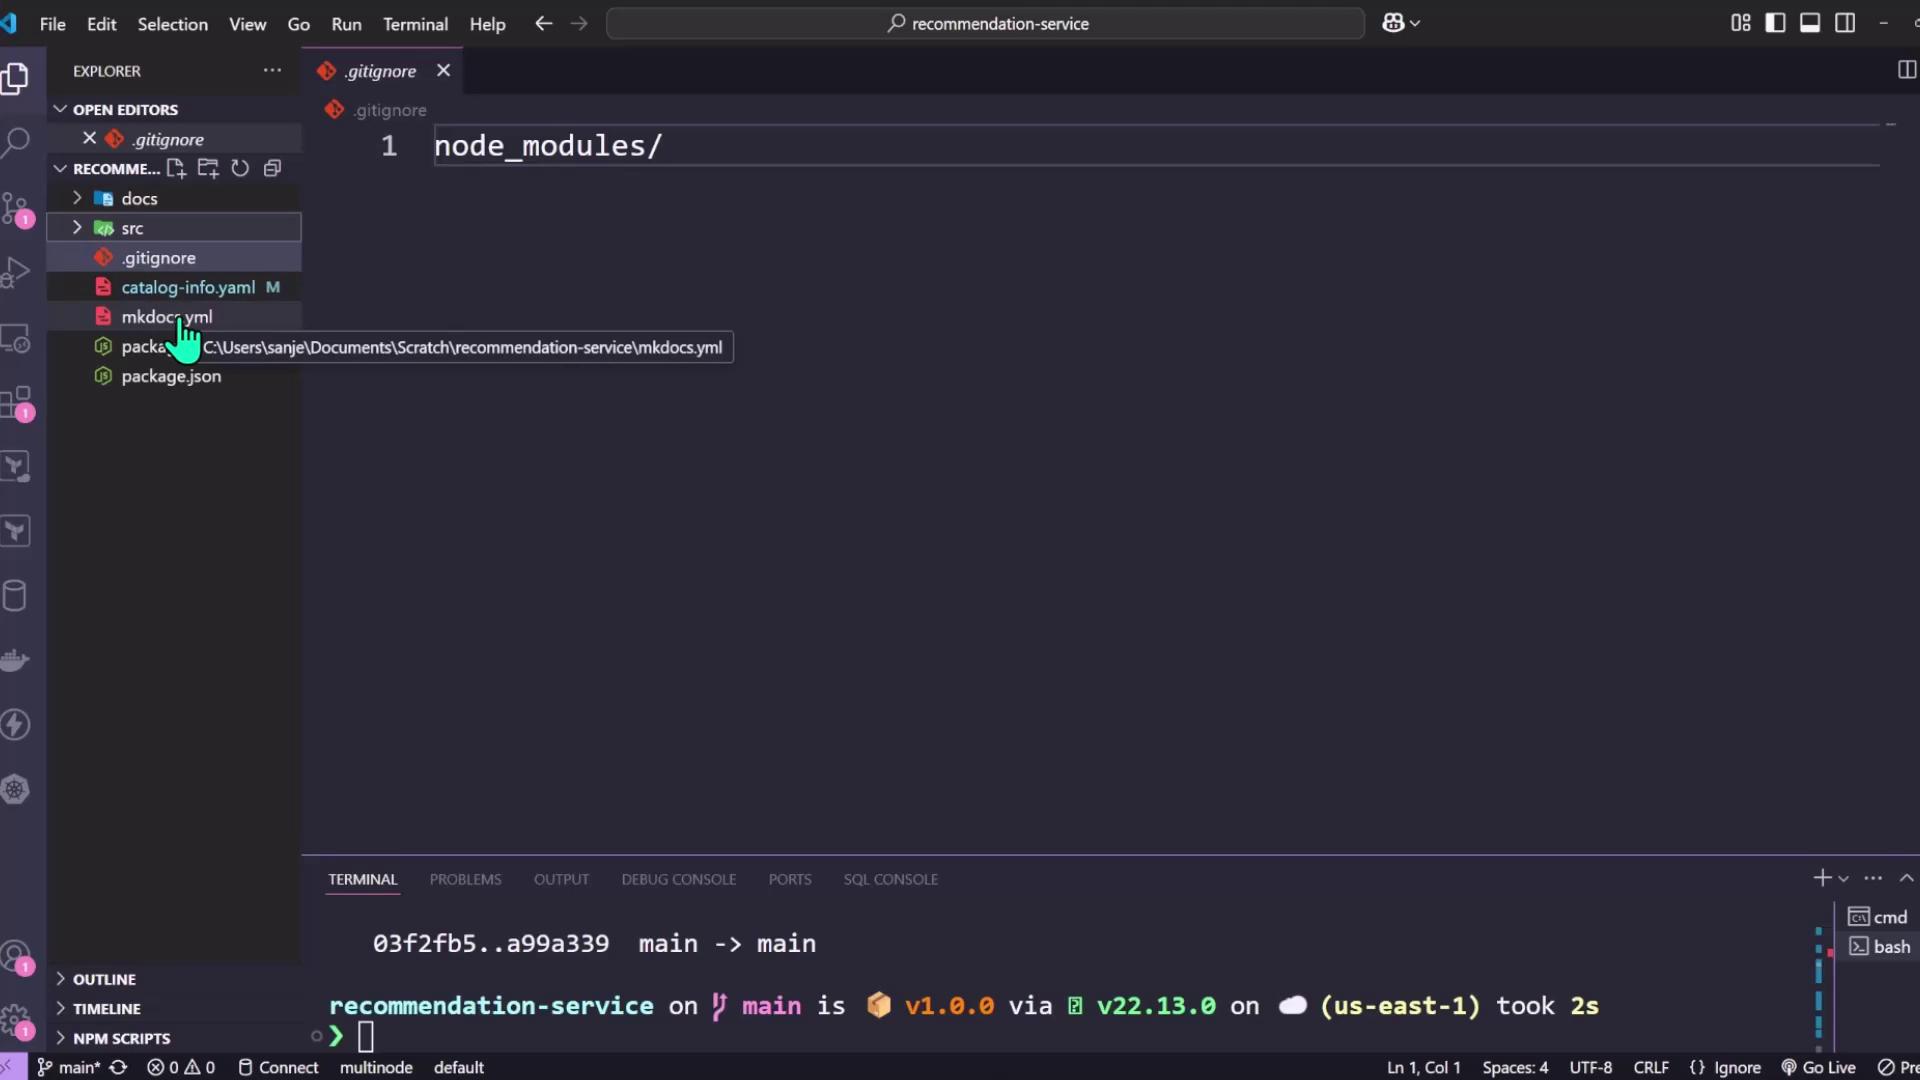Select the cmd terminal instance
The image size is (1920, 1080).
tap(1878, 917)
